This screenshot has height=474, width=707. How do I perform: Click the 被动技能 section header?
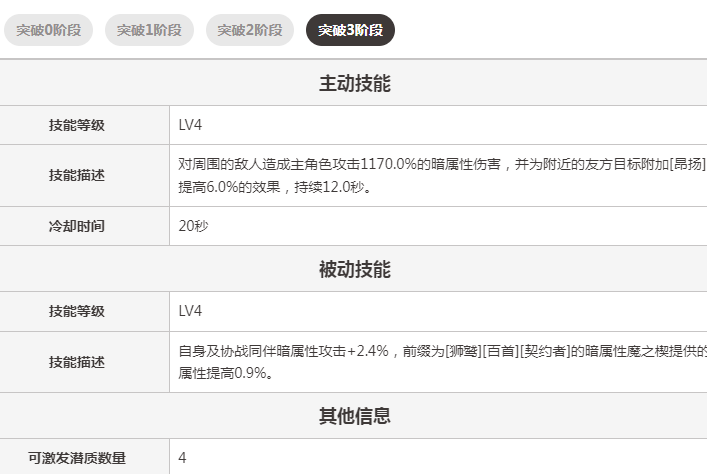tap(354, 270)
